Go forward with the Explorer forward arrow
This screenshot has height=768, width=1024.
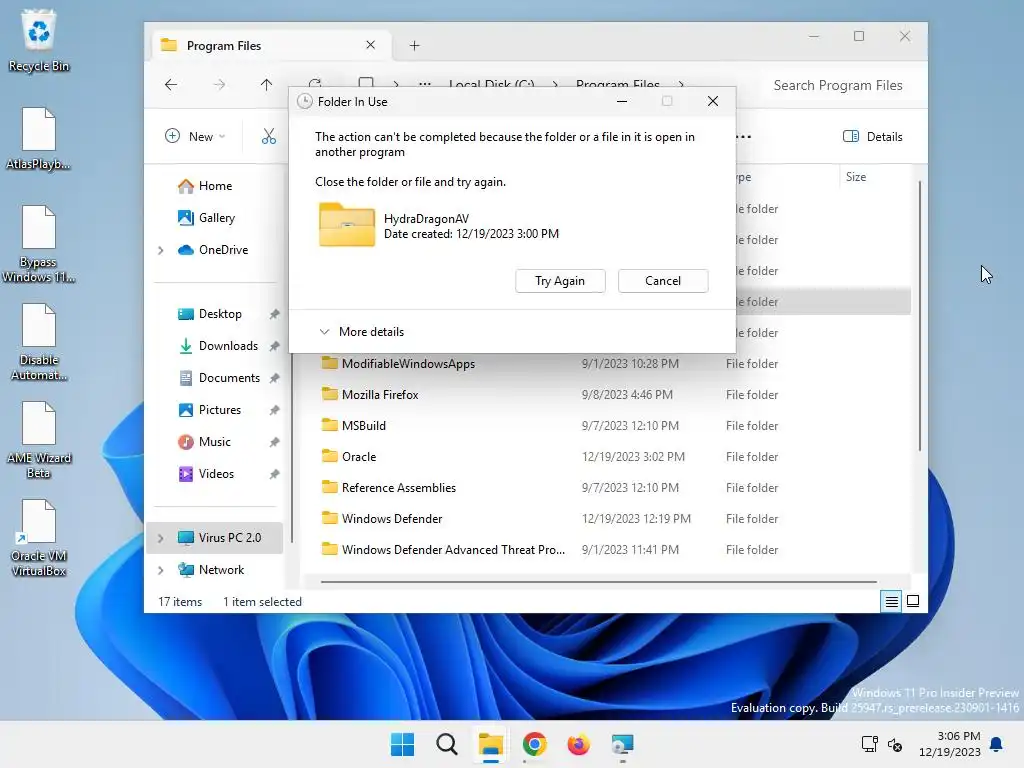coord(219,85)
